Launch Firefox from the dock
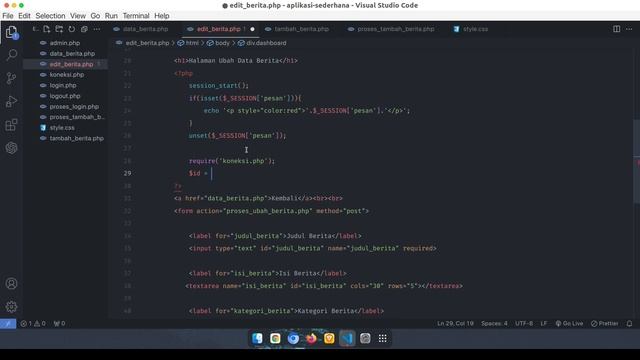The image size is (640, 360). pyautogui.click(x=311, y=338)
